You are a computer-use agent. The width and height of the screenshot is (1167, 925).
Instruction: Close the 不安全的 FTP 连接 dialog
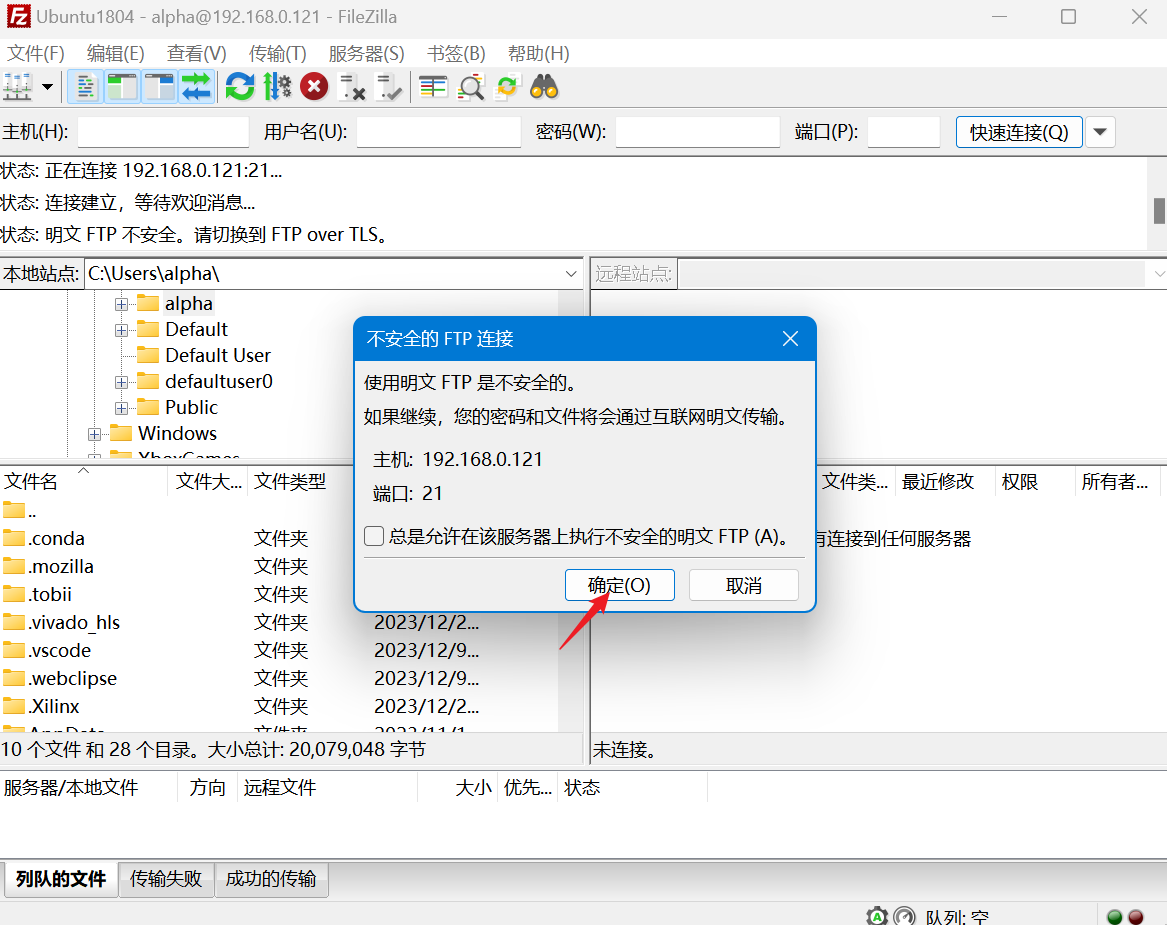pos(790,339)
